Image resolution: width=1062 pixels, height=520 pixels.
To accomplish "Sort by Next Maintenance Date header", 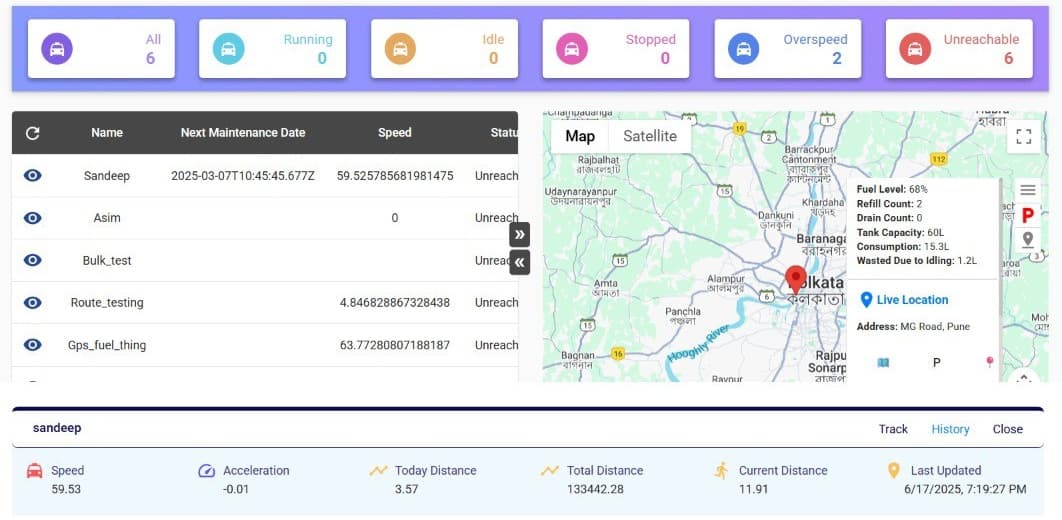I will point(242,133).
